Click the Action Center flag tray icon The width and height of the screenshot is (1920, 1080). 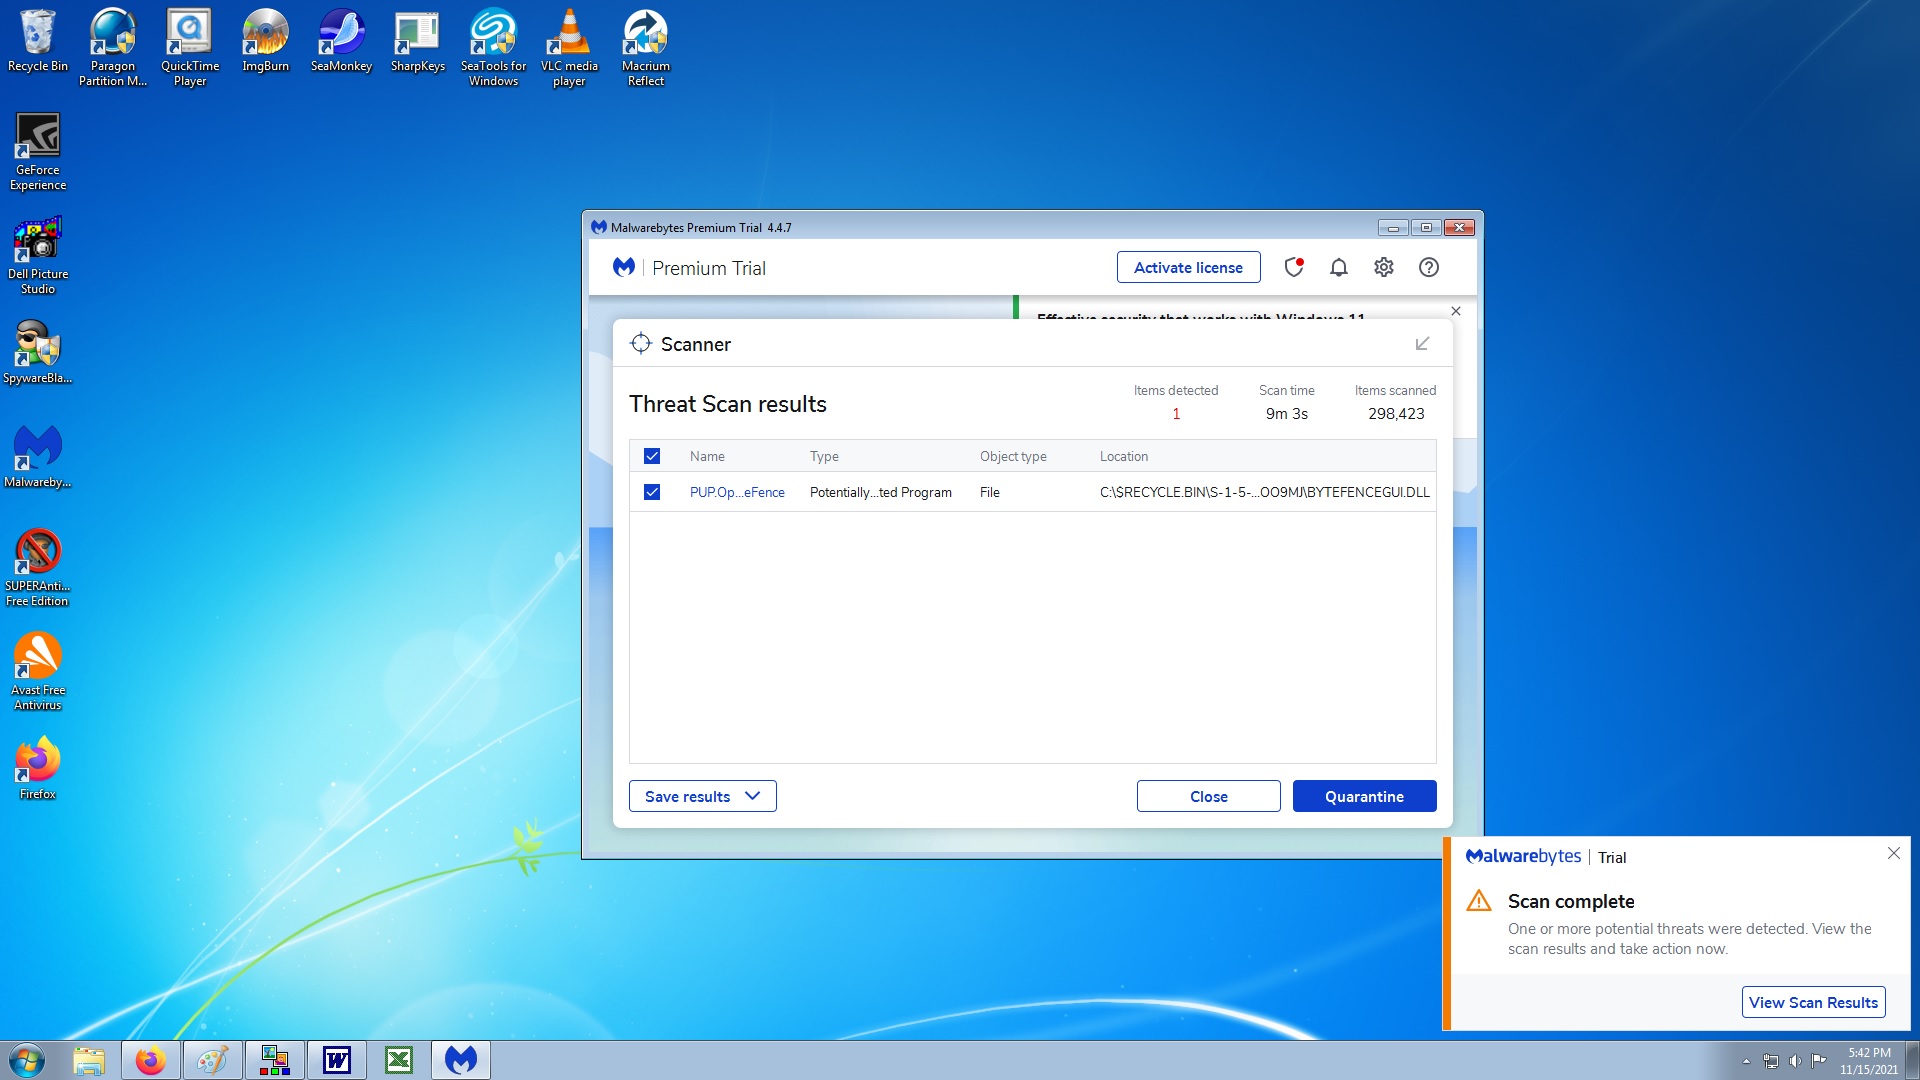(1819, 1061)
